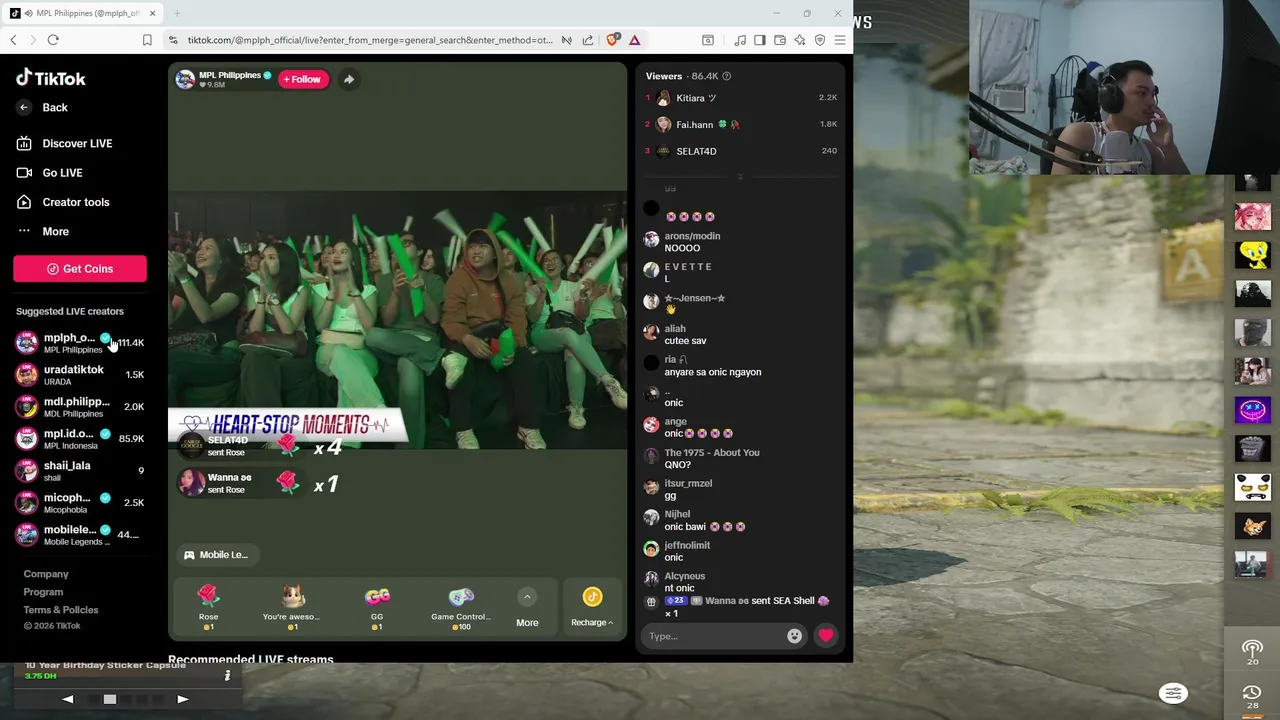
Task: Open commenter Alcyneus's name
Action: pyautogui.click(x=685, y=576)
